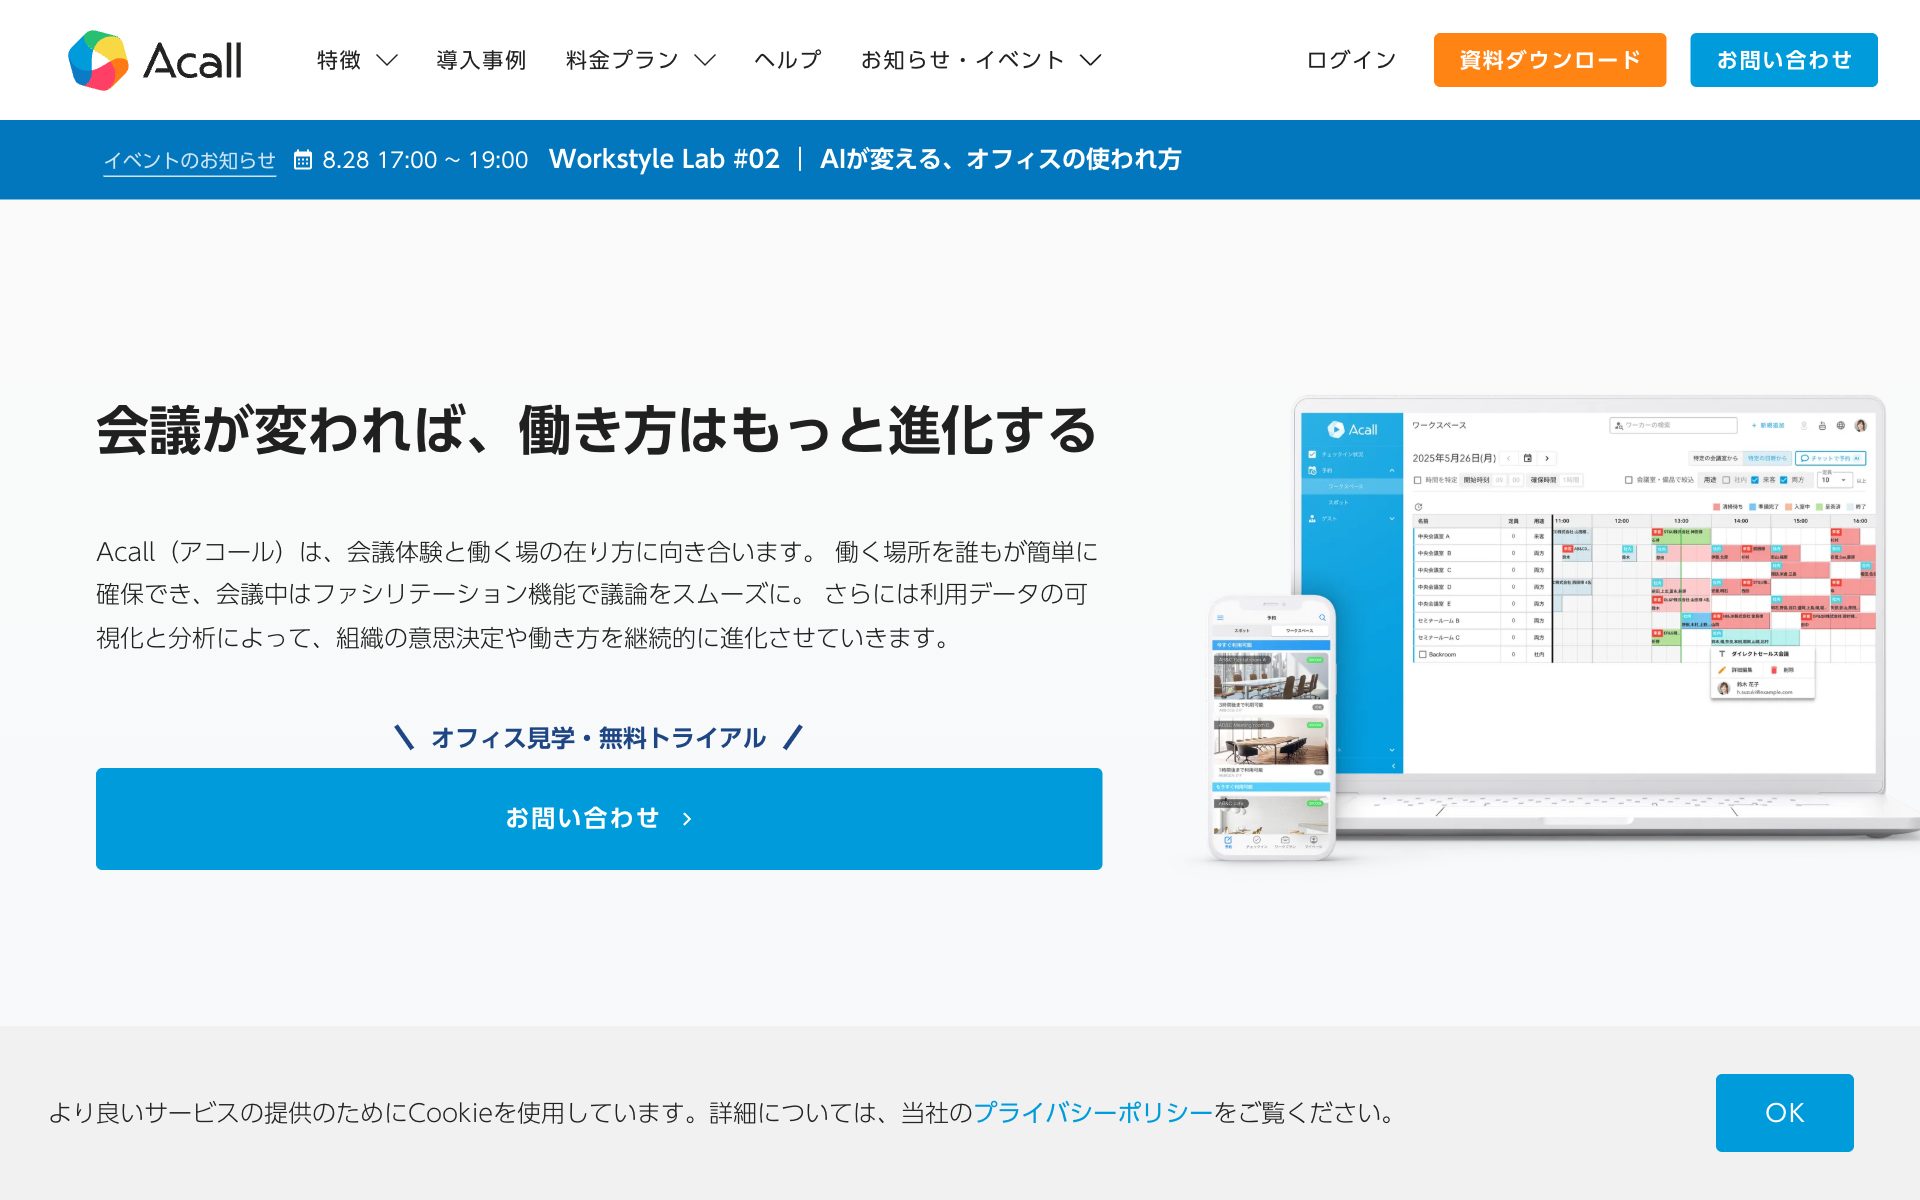This screenshot has width=1920, height=1200.
Task: Click the headline 会議が変われば、働き方はもっと進化する
Action: (597, 430)
